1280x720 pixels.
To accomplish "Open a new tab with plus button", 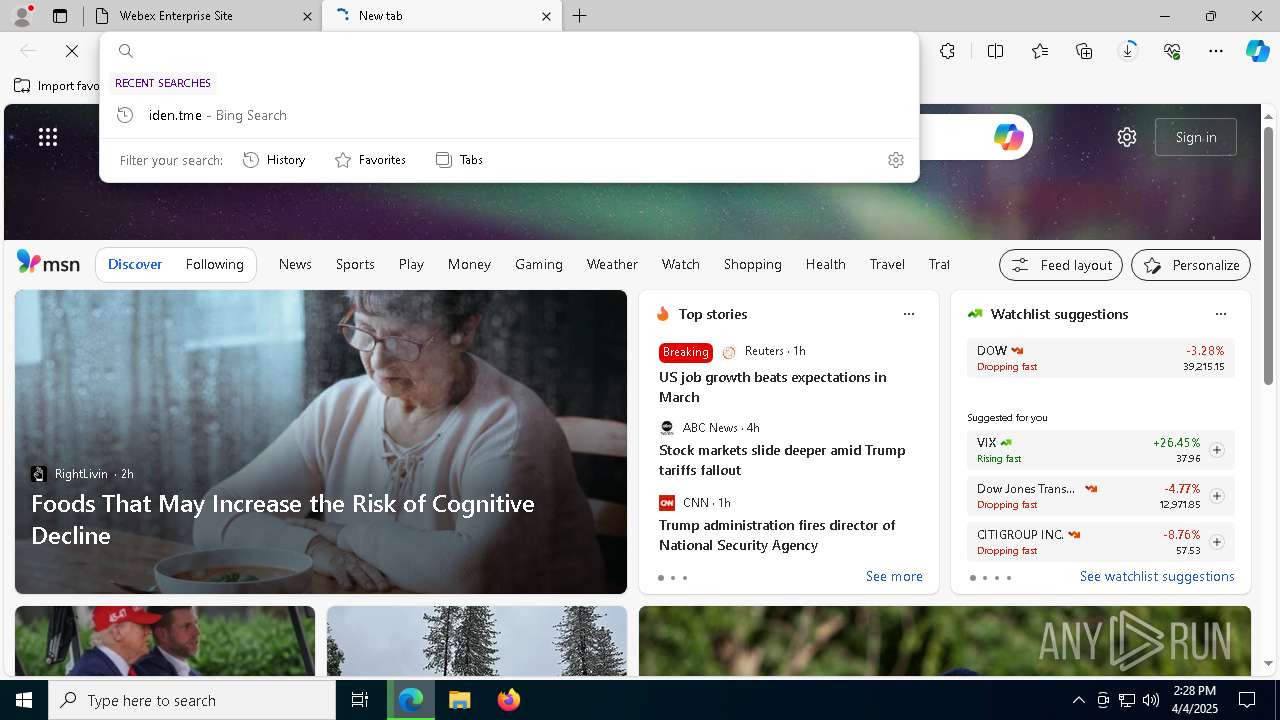I will point(579,16).
